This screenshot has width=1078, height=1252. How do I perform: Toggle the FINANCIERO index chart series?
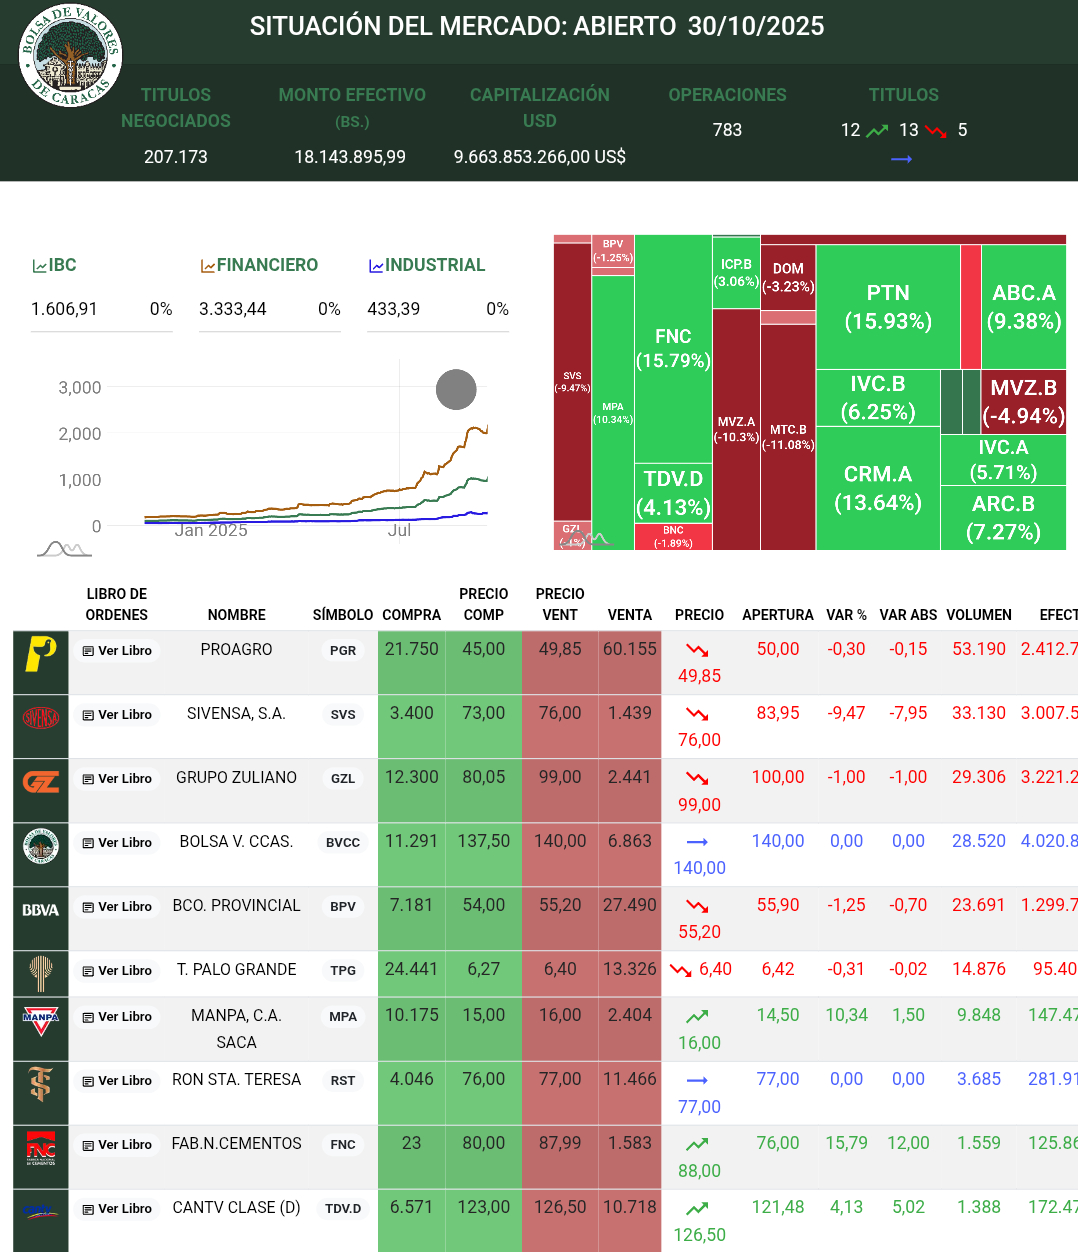pyautogui.click(x=259, y=265)
